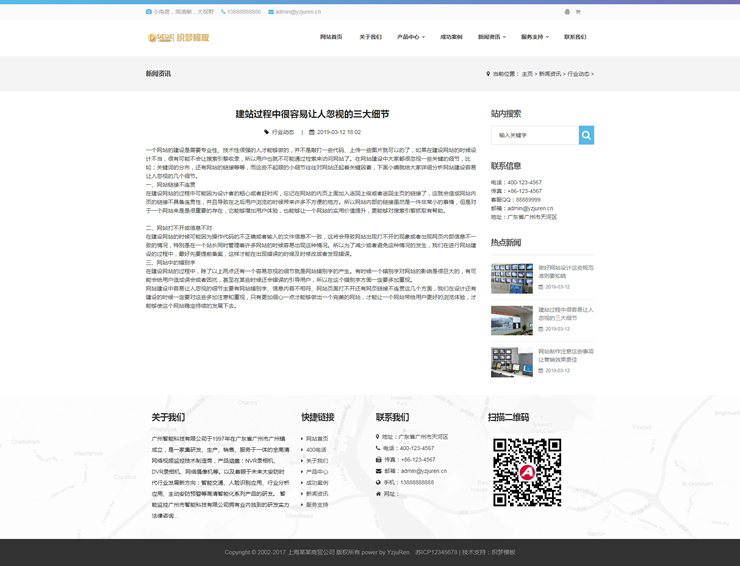
Task: Click the envelope icon beside admin@yzjuren.cn in top bar
Action: point(271,12)
